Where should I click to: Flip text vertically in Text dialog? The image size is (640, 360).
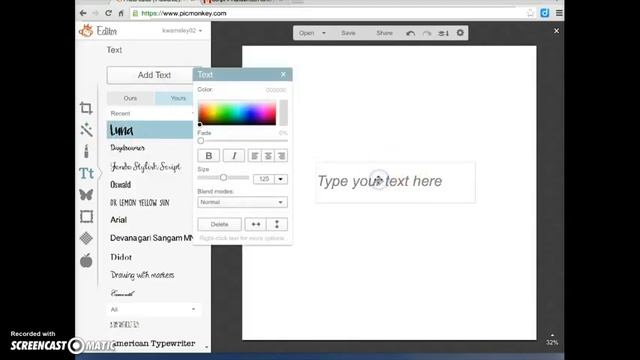[277, 224]
